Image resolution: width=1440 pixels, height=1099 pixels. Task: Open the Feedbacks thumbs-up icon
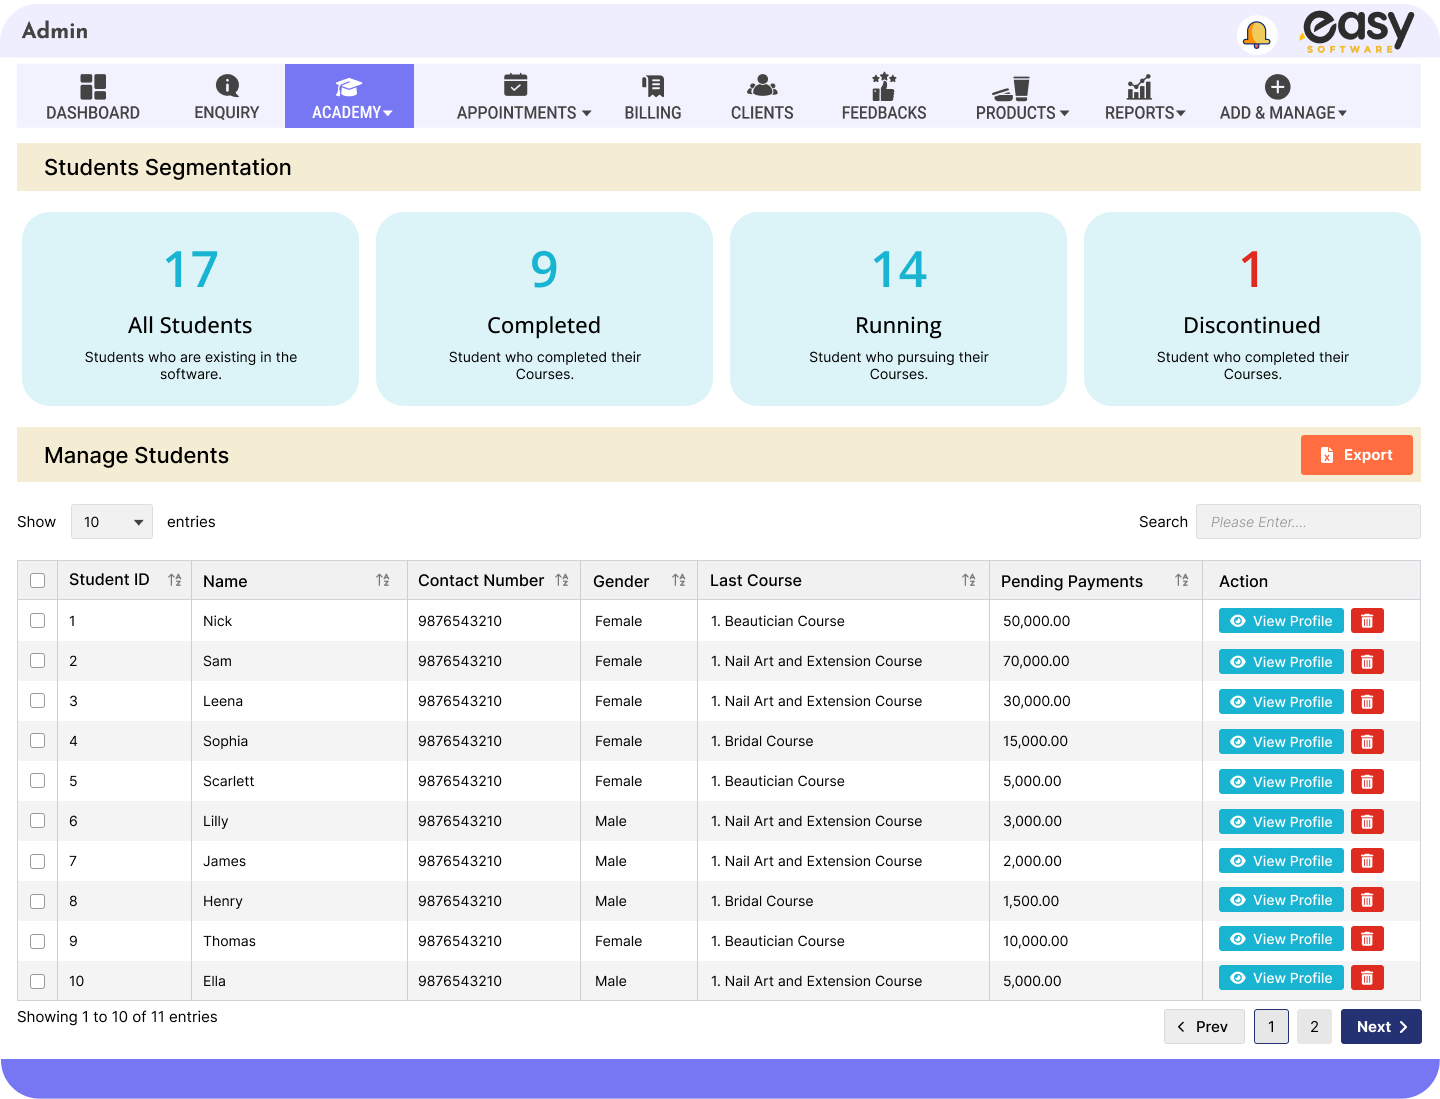[883, 87]
